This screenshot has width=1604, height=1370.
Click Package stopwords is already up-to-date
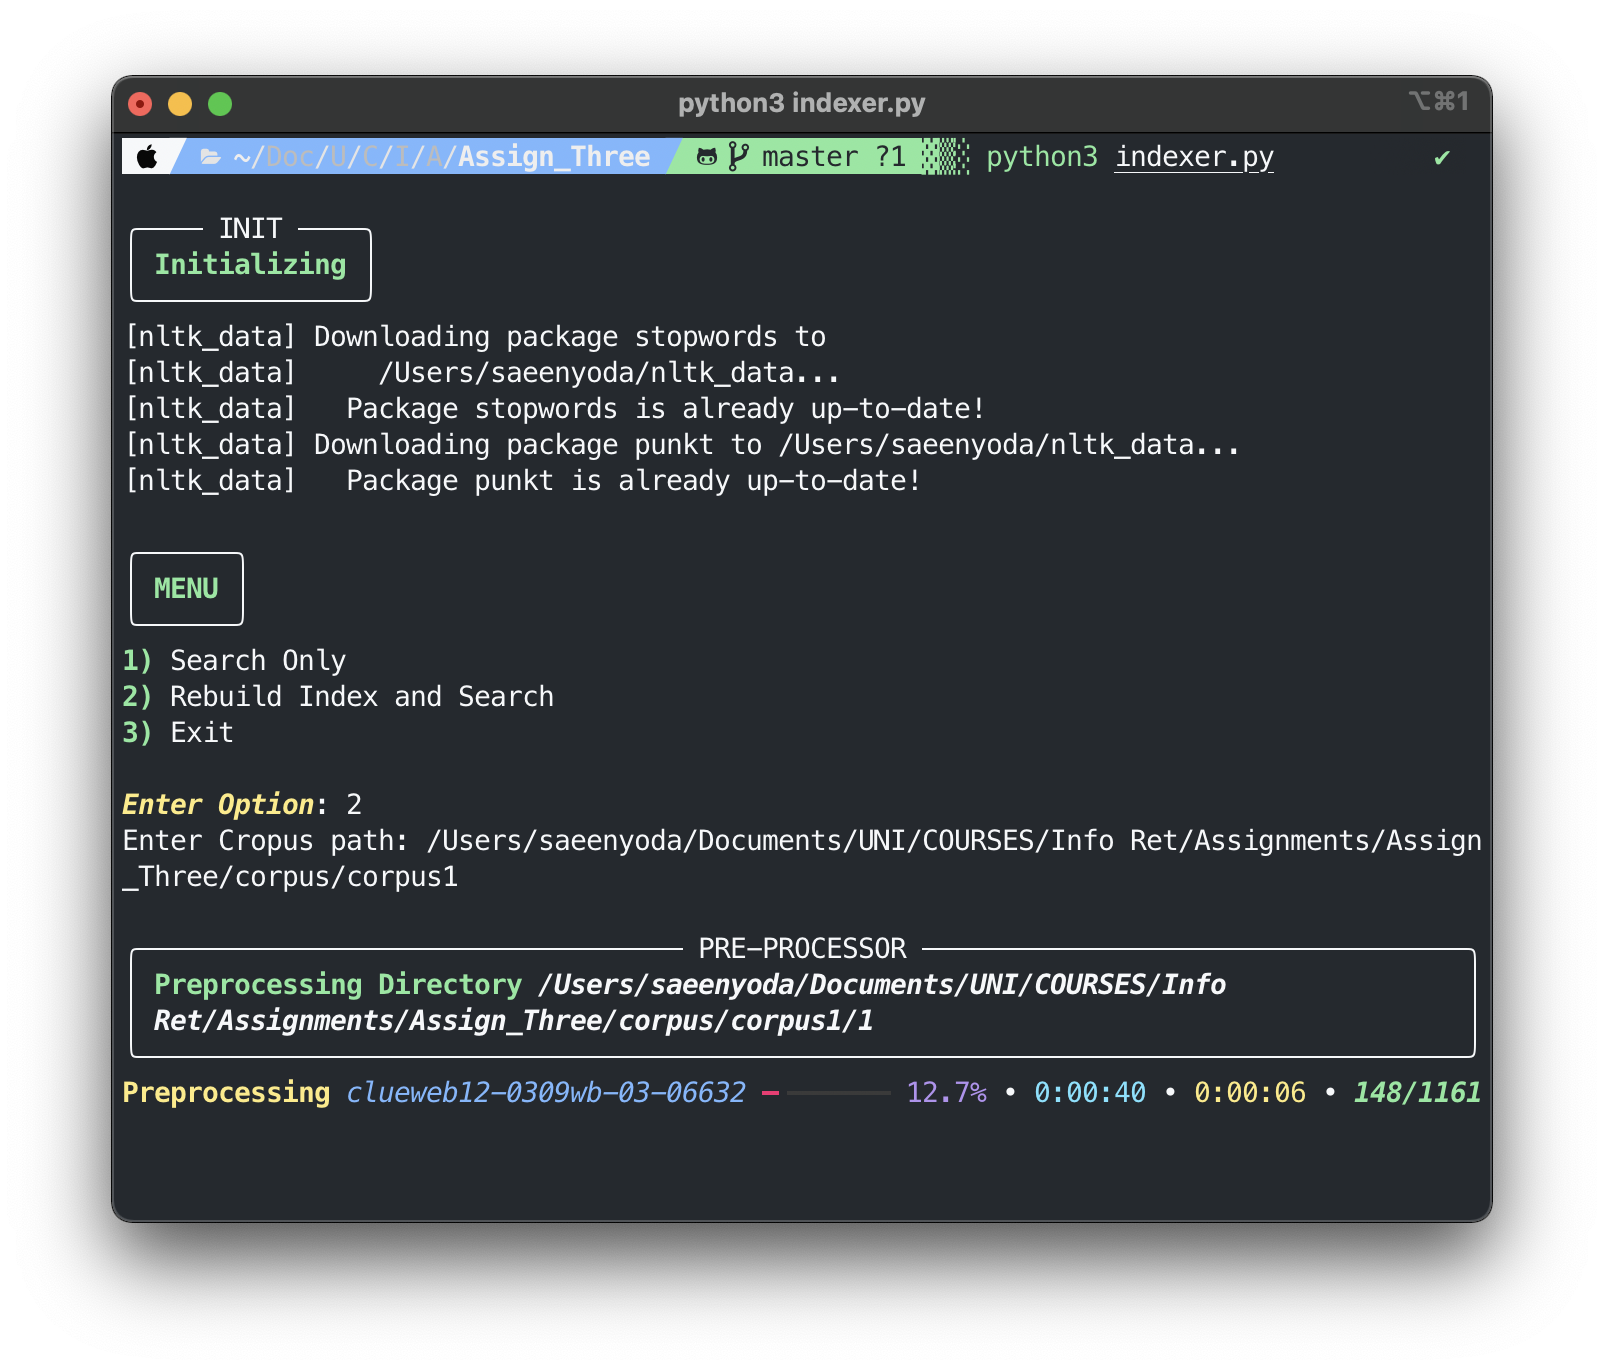click(665, 409)
